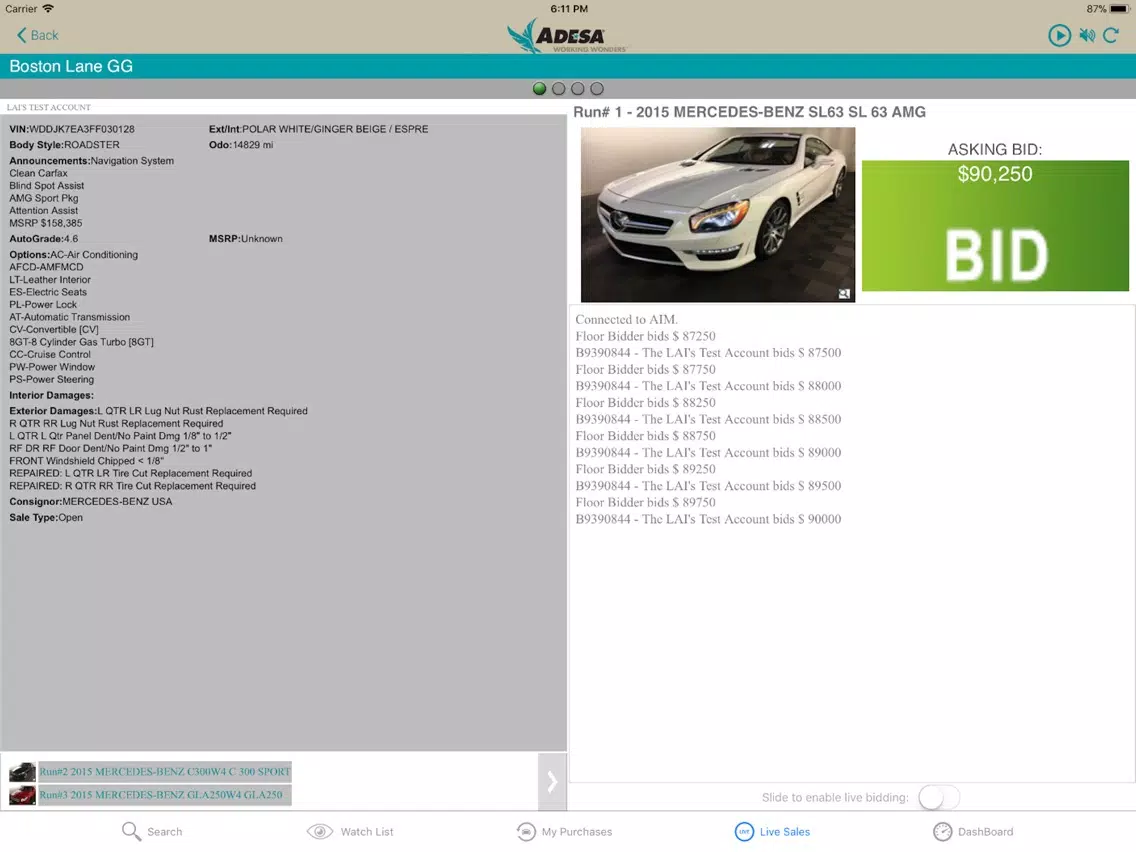Image resolution: width=1136 pixels, height=852 pixels.
Task: Tap the ADESA logo
Action: 567,36
